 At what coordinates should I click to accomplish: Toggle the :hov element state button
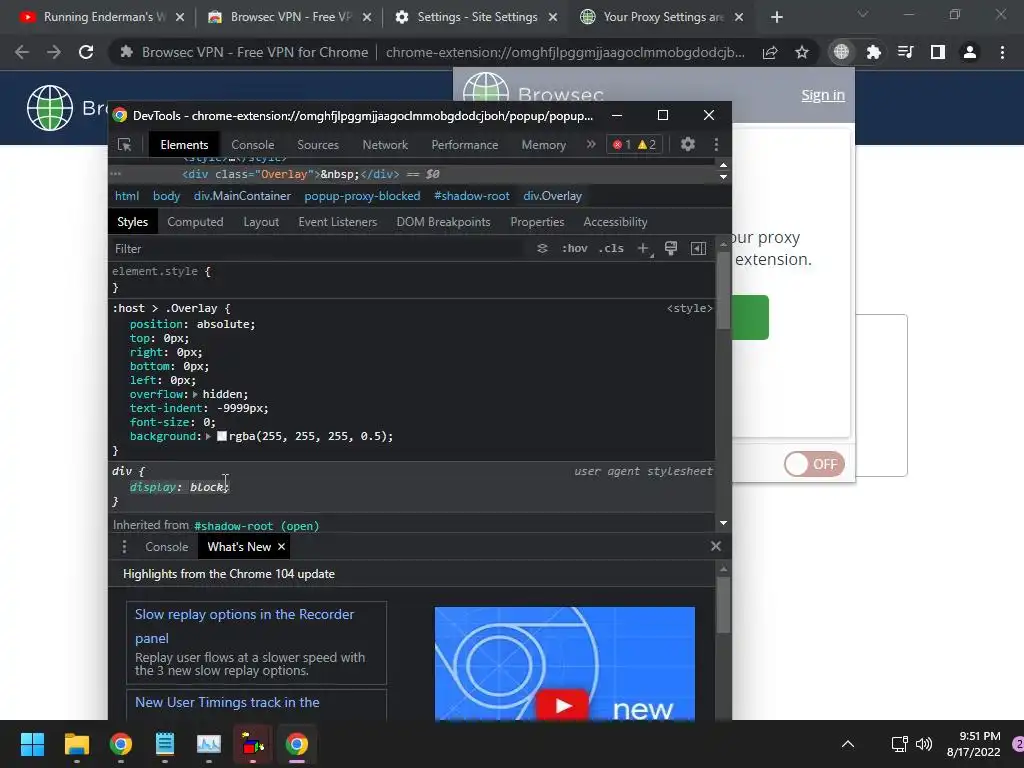click(x=575, y=248)
